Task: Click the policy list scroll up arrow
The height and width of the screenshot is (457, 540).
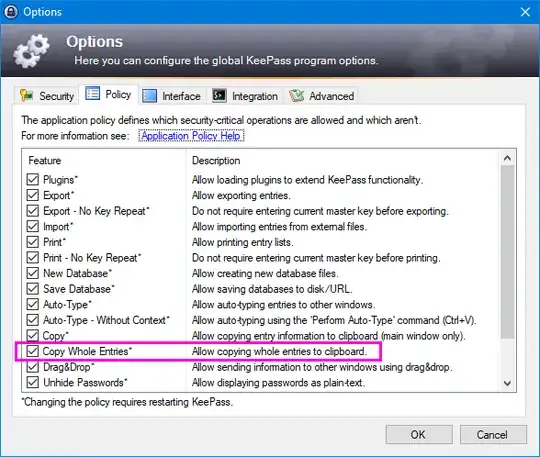Action: (x=507, y=158)
